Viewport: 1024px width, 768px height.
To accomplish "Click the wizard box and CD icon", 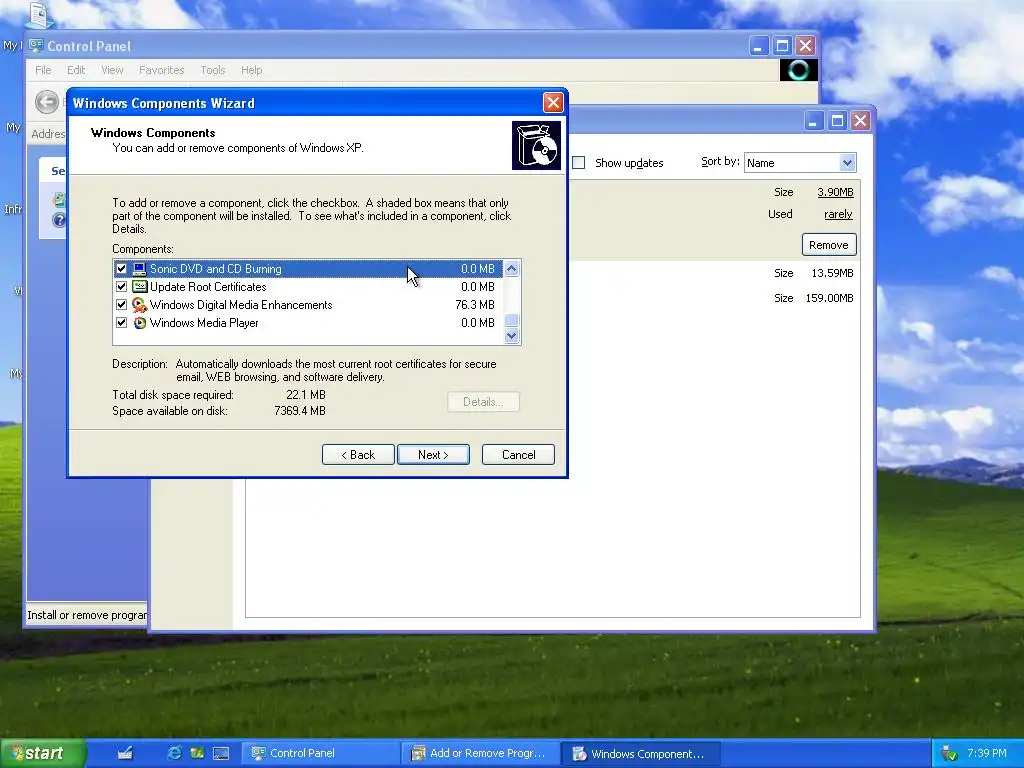I will click(x=536, y=145).
